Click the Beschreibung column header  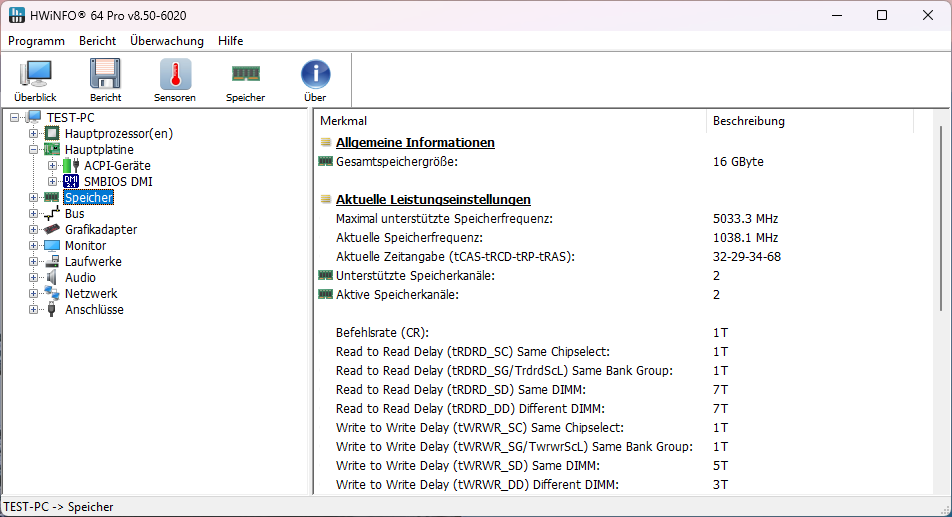pos(810,121)
